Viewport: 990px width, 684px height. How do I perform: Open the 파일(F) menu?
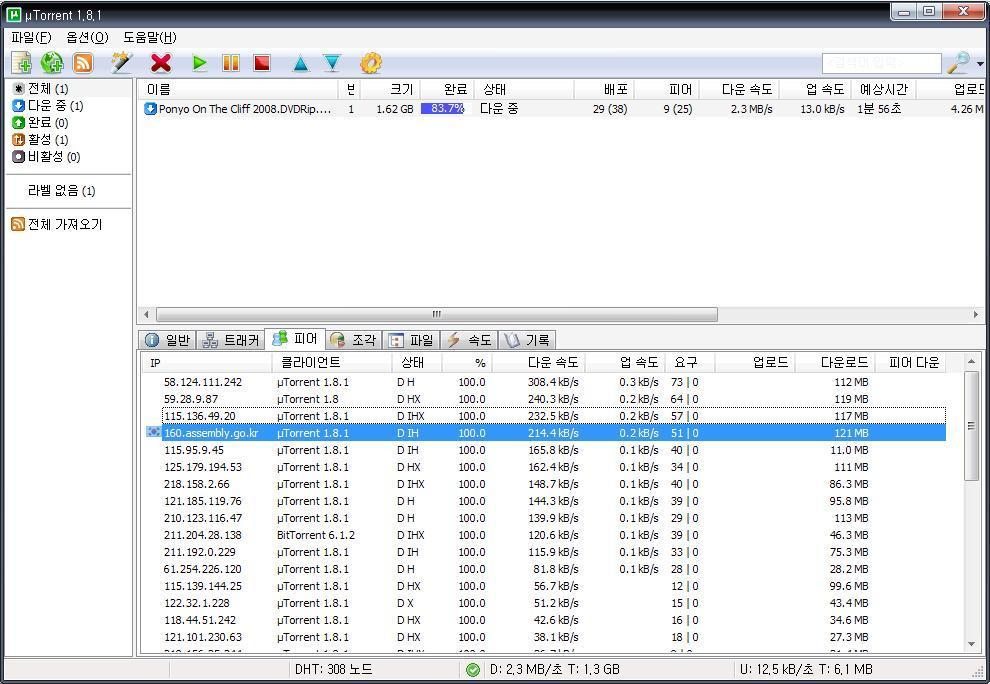31,38
